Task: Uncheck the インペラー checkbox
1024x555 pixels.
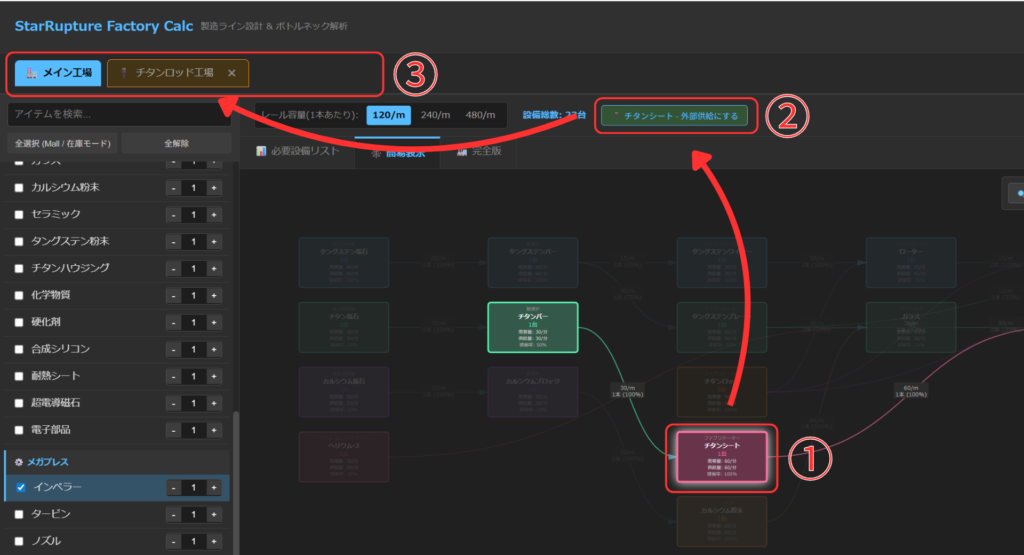Action: point(18,488)
